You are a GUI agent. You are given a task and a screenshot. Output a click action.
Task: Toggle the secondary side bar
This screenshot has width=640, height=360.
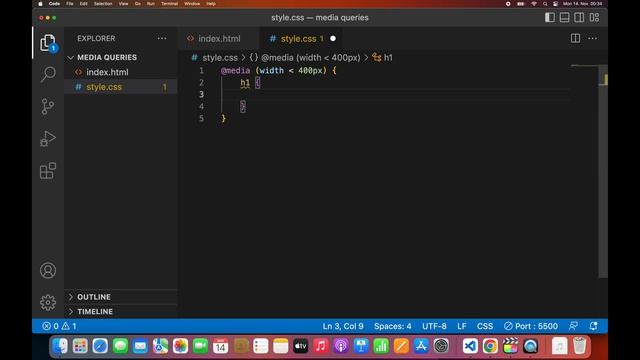[579, 18]
